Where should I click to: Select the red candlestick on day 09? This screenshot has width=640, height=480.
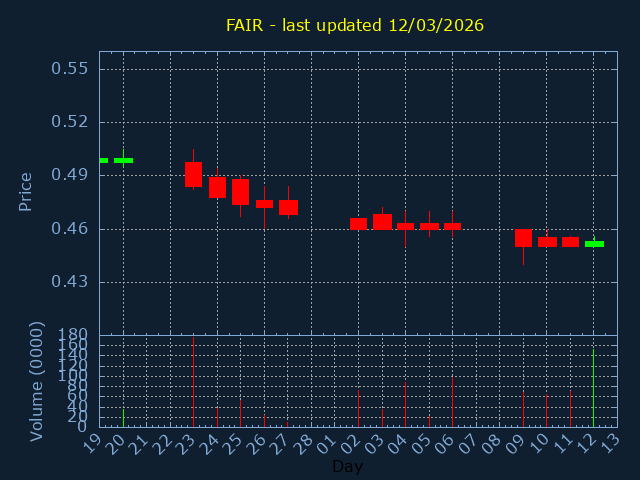(523, 238)
